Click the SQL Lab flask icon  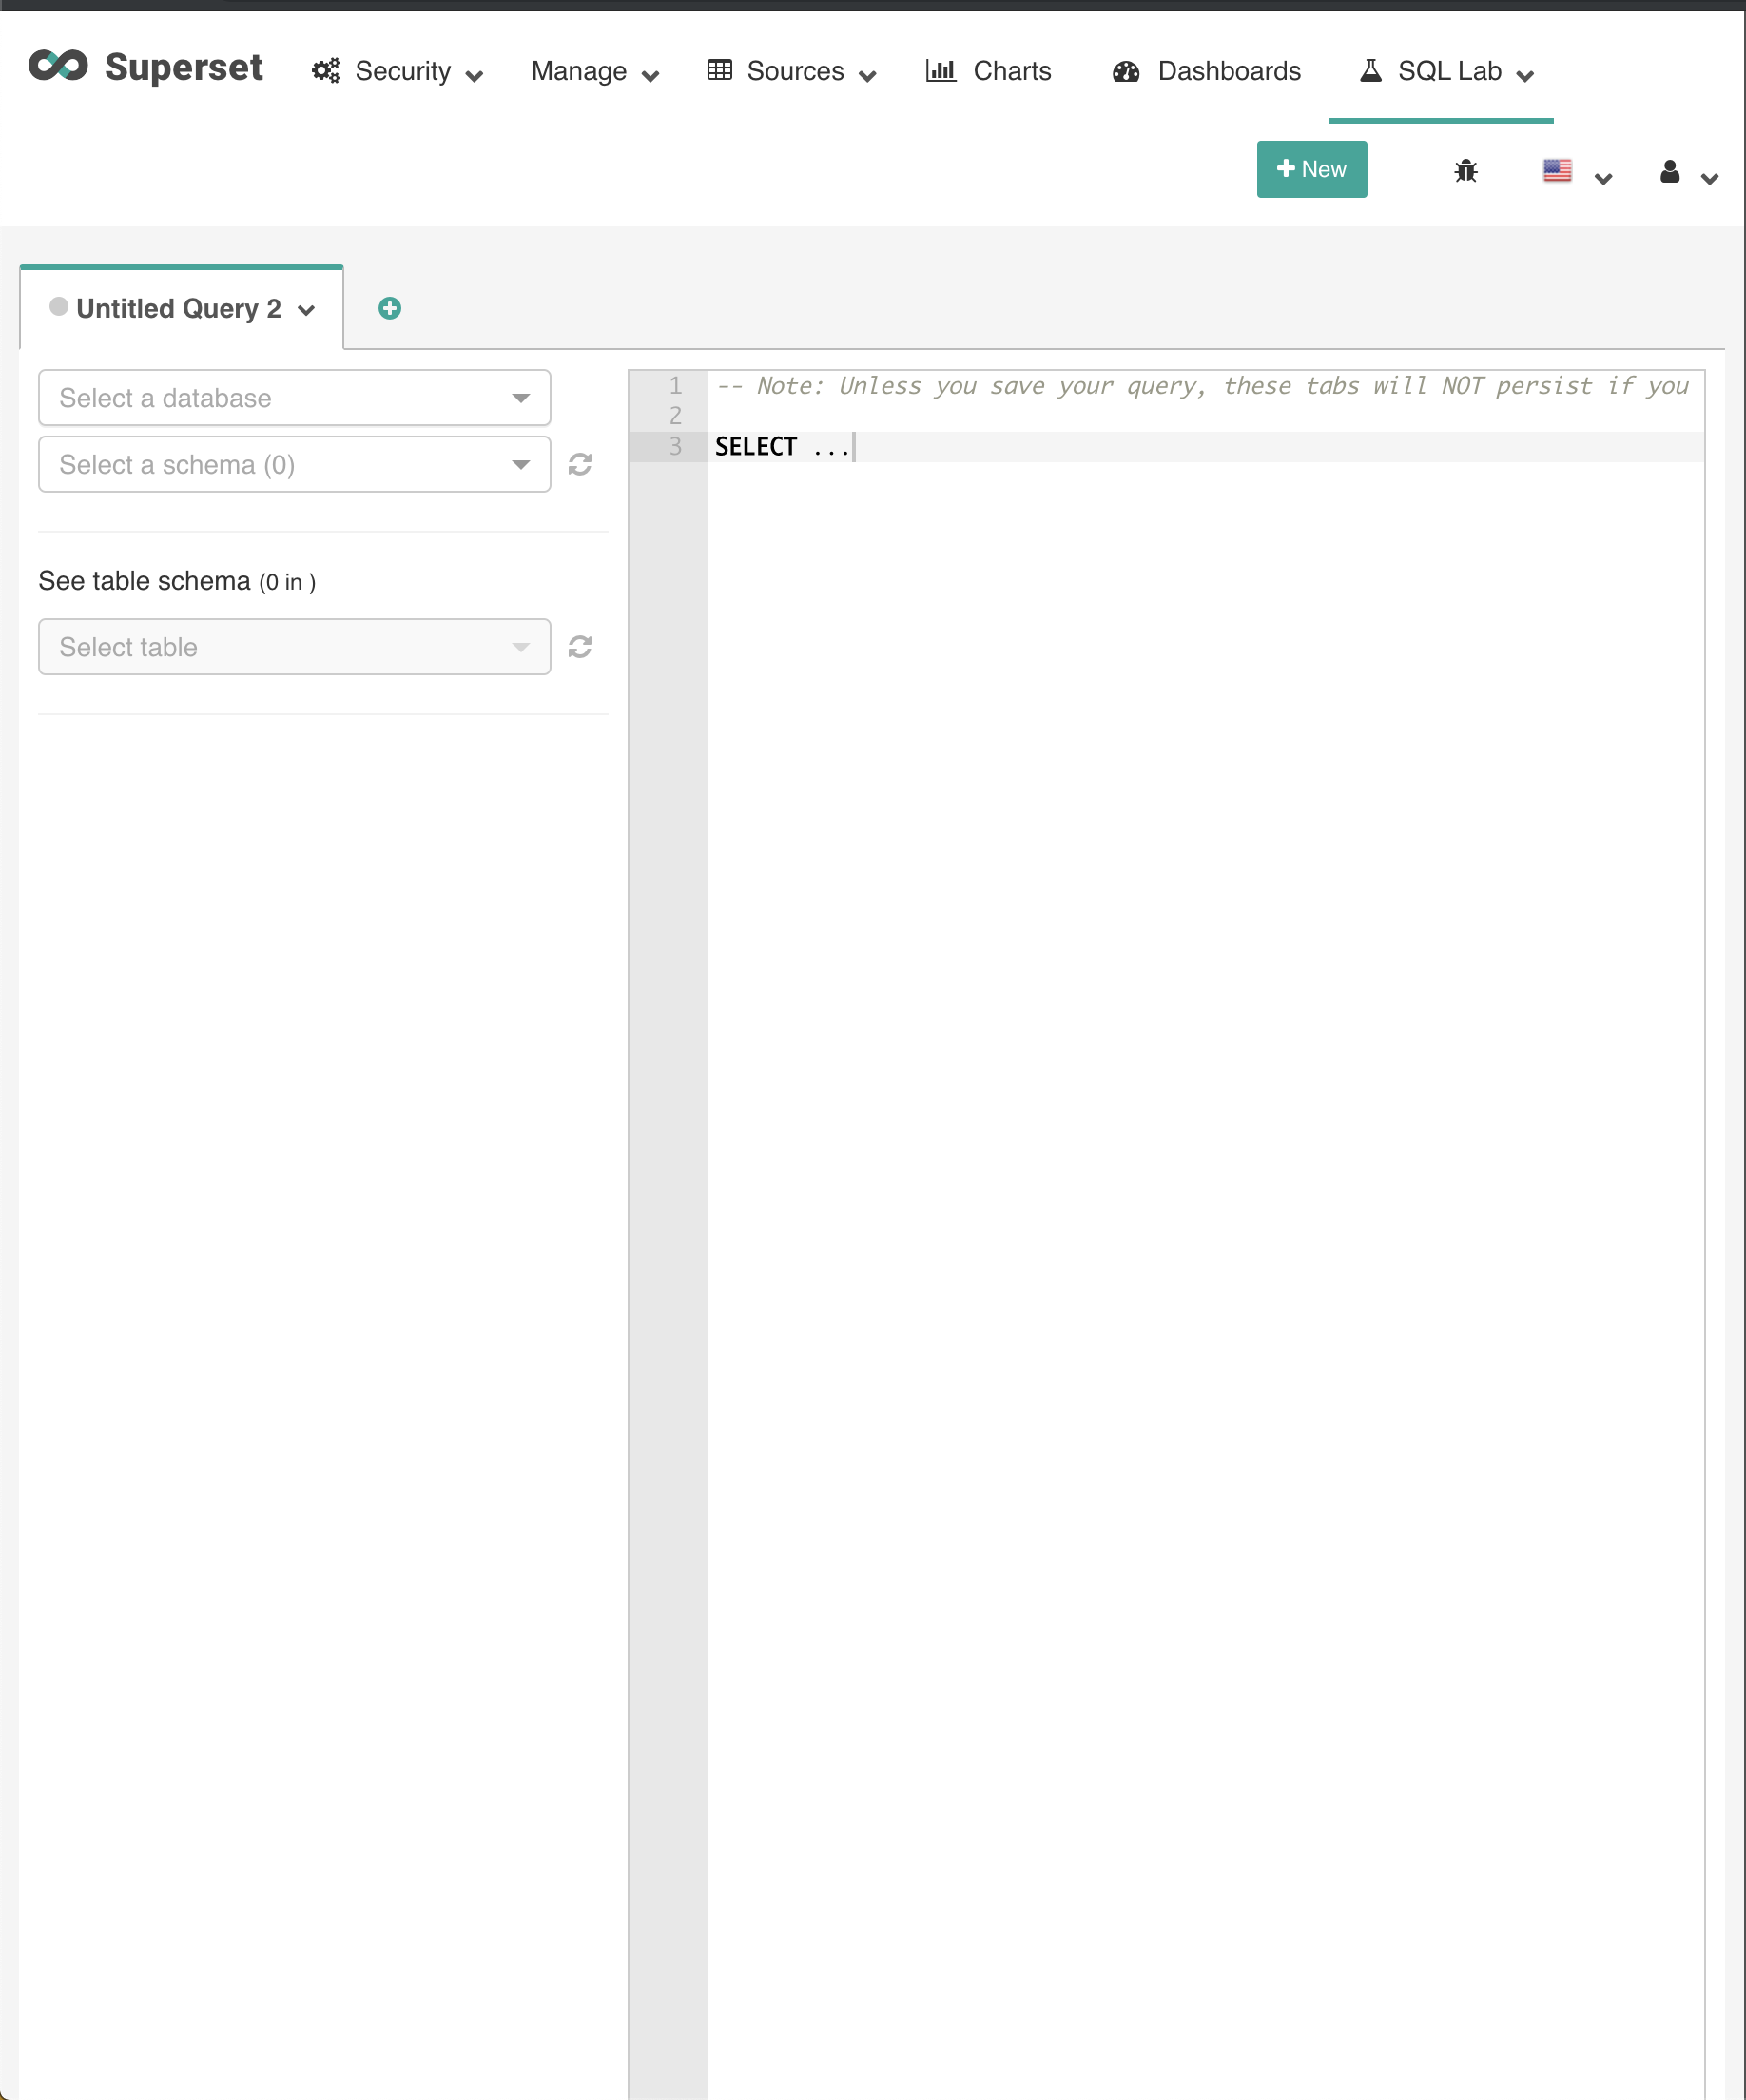pyautogui.click(x=1371, y=70)
